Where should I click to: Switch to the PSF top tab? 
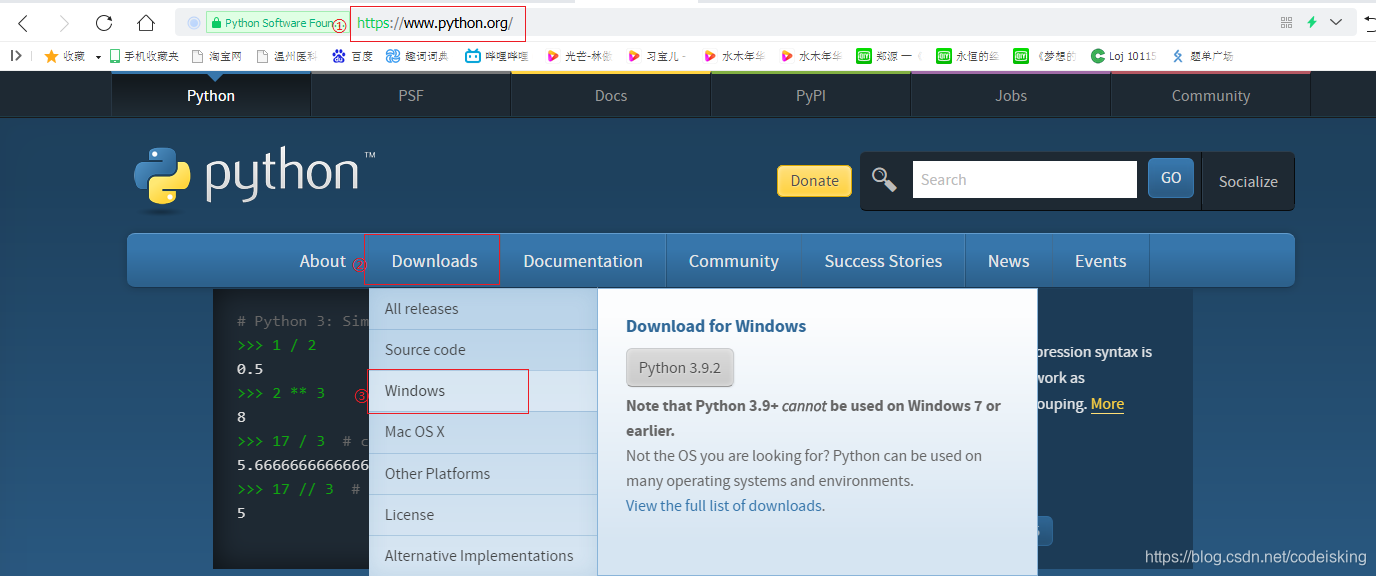pyautogui.click(x=411, y=96)
